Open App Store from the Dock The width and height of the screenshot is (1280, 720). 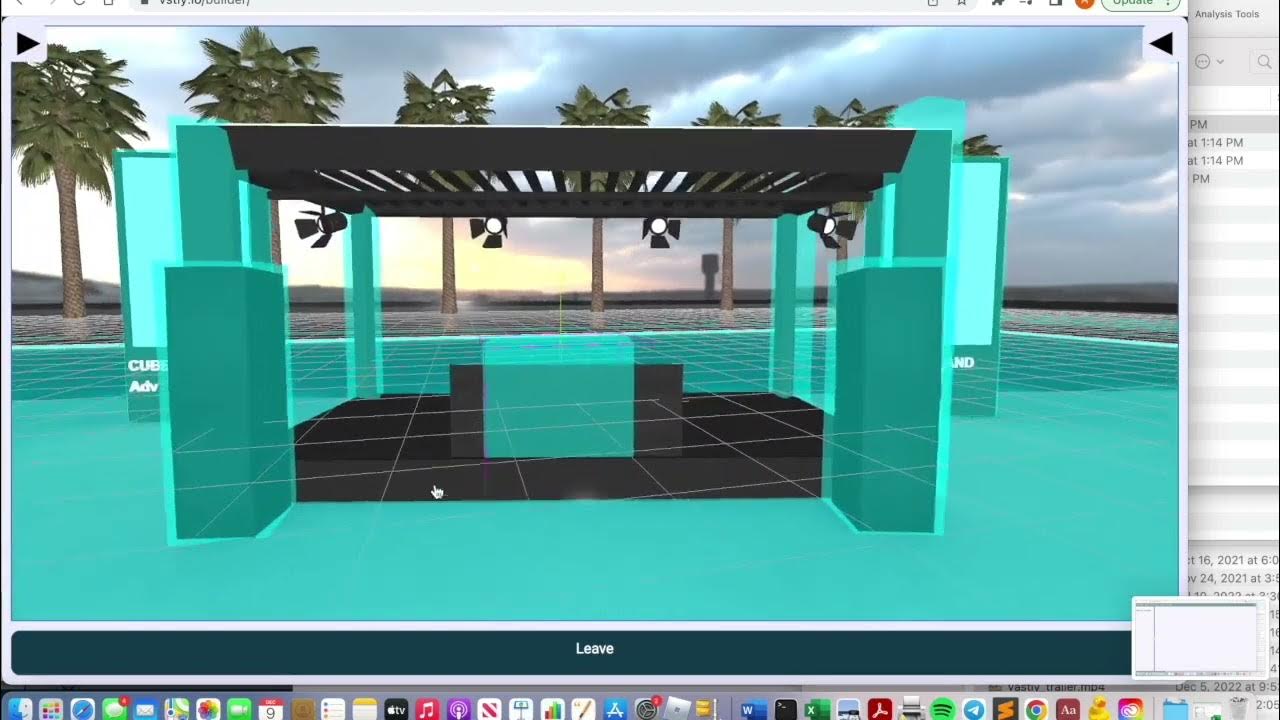614,709
